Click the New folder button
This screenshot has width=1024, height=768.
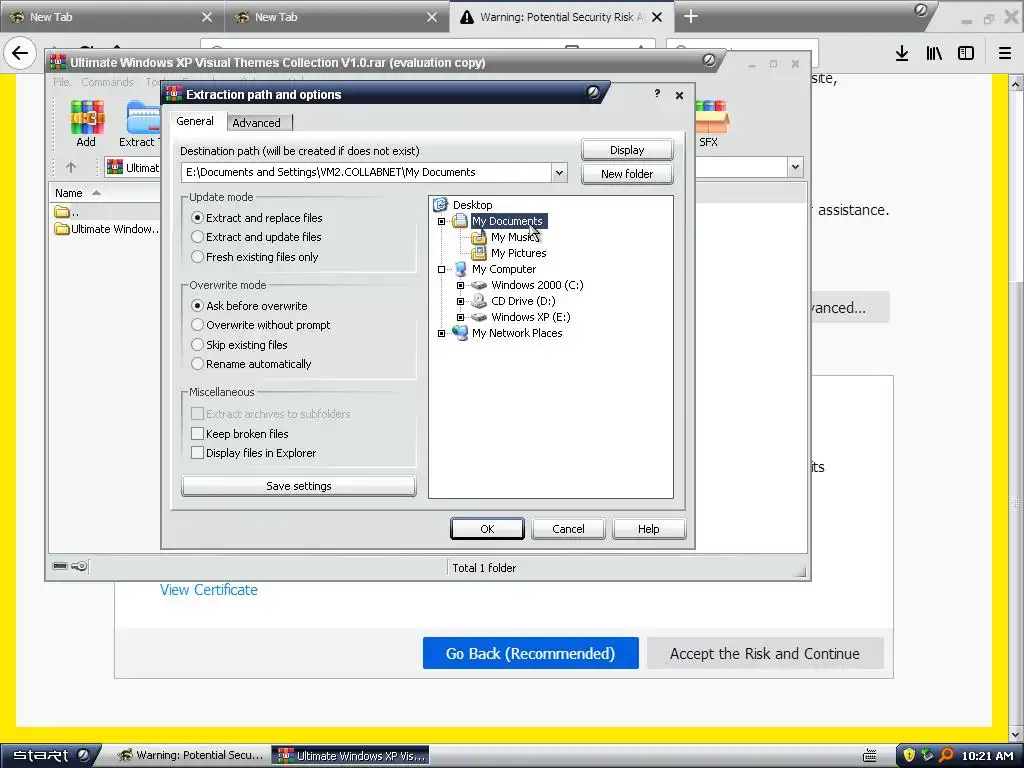point(627,174)
